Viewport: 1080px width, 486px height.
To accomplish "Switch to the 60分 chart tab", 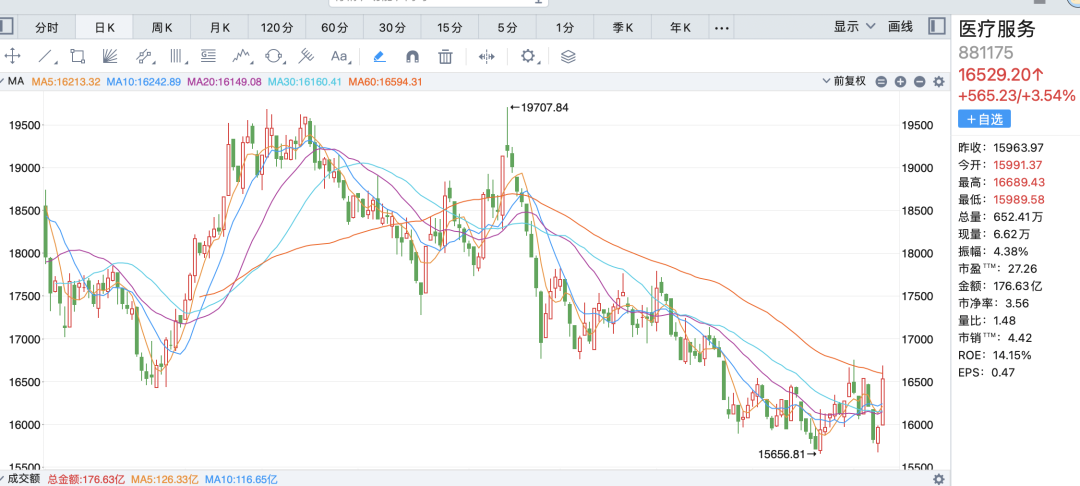I will point(334,27).
